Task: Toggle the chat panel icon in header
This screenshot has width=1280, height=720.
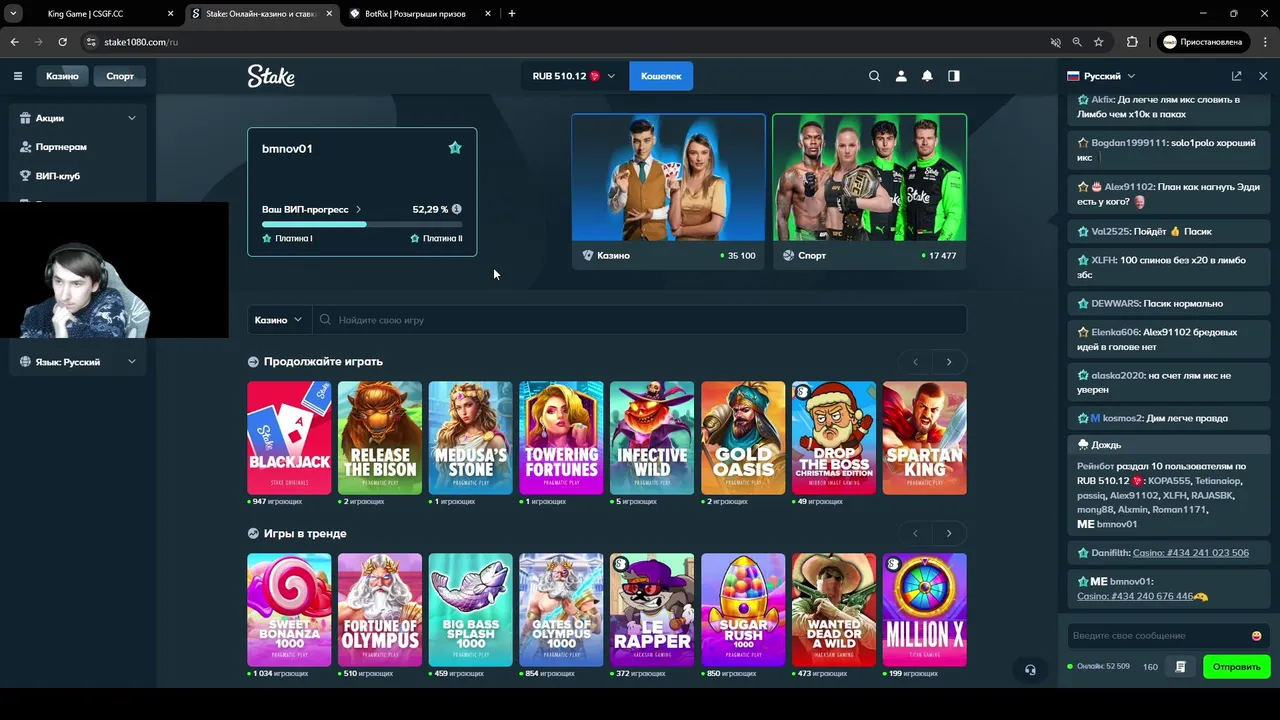Action: (x=954, y=76)
